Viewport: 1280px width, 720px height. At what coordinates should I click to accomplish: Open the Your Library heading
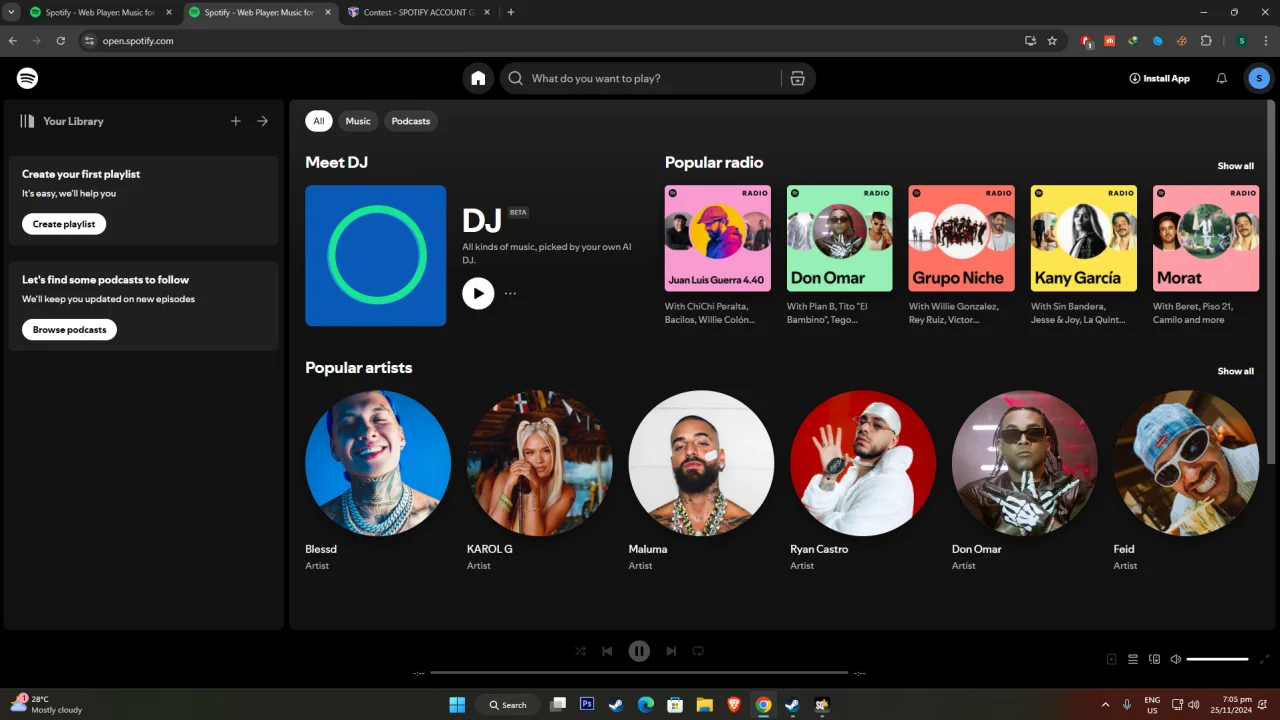tap(73, 121)
